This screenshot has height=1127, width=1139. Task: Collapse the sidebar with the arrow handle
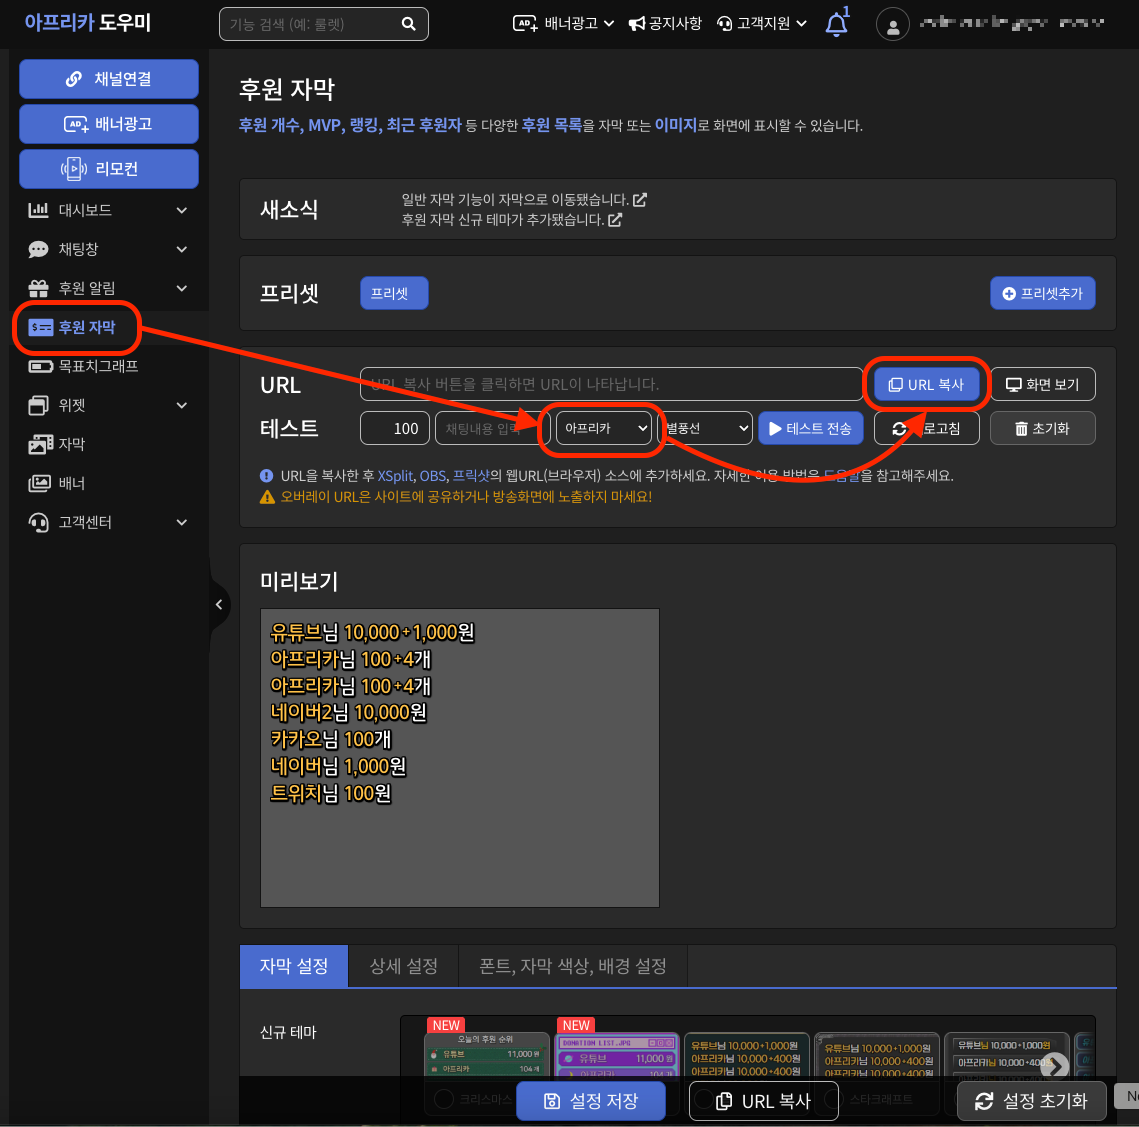click(x=219, y=605)
